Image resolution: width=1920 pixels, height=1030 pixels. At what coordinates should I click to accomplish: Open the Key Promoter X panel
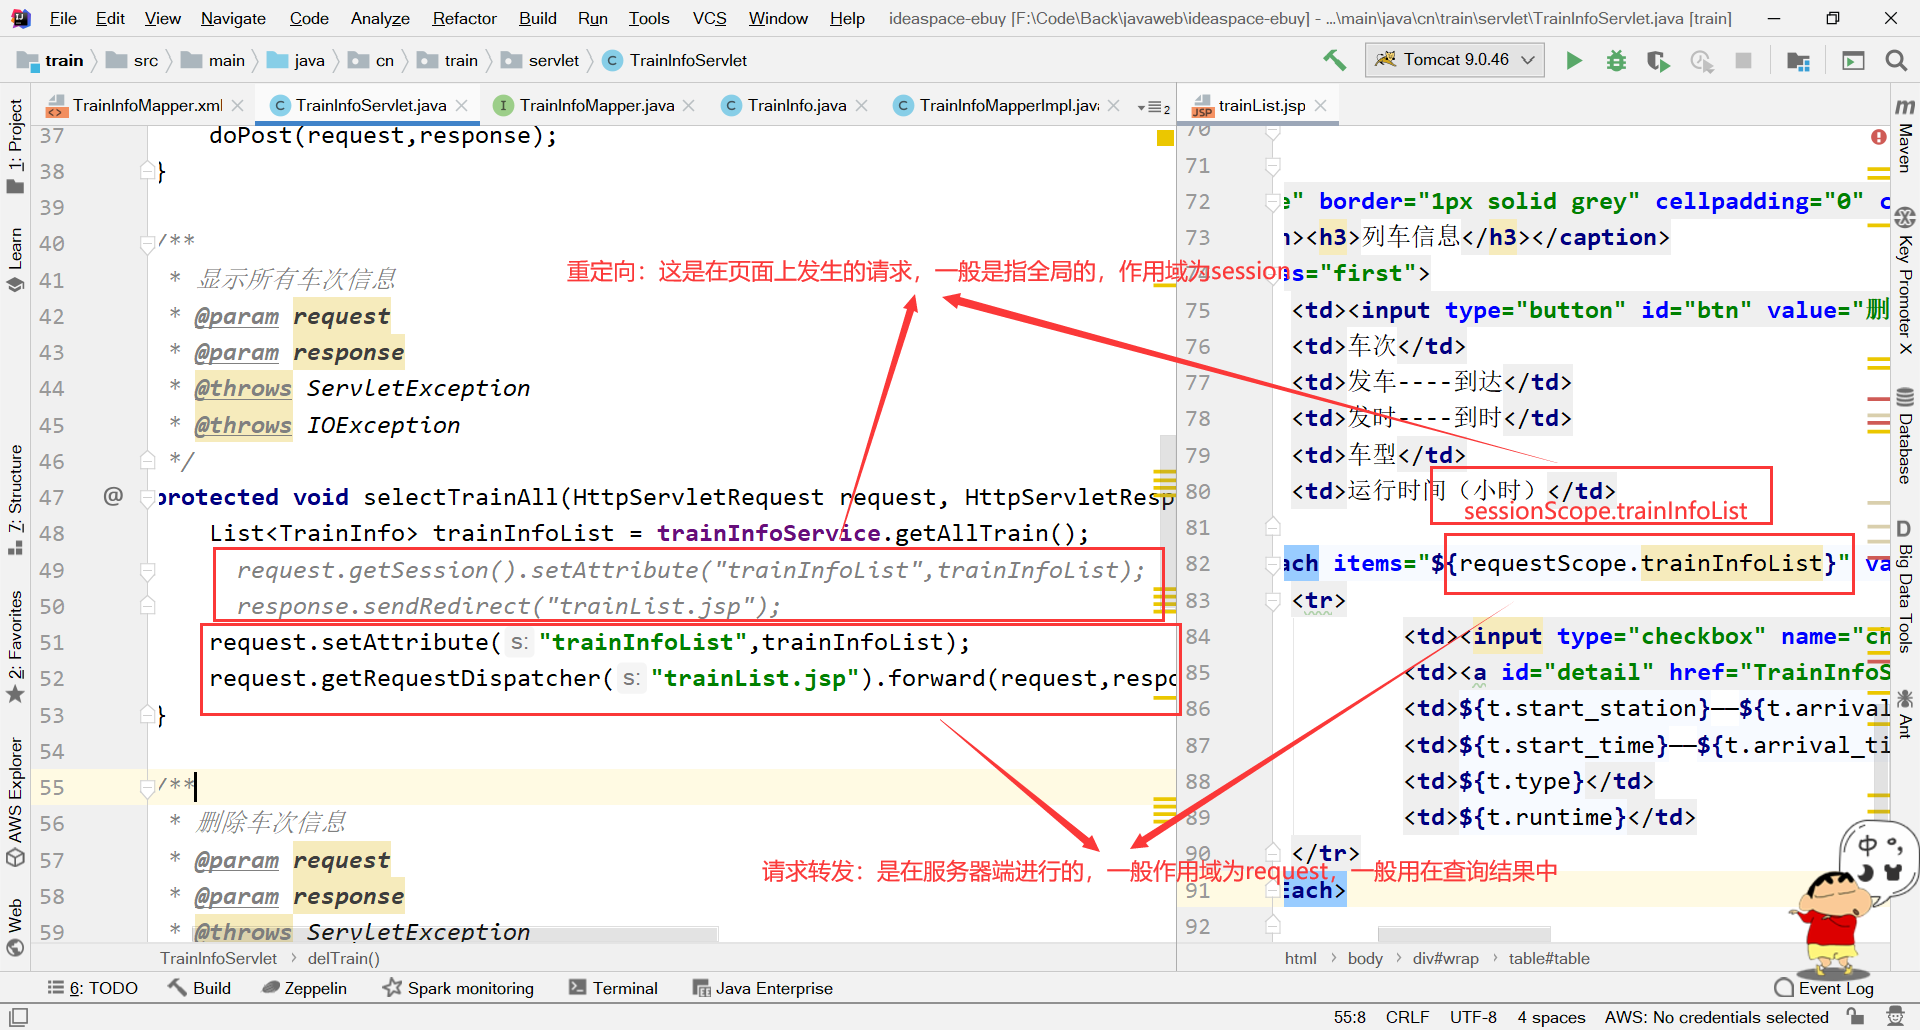coord(1905,282)
